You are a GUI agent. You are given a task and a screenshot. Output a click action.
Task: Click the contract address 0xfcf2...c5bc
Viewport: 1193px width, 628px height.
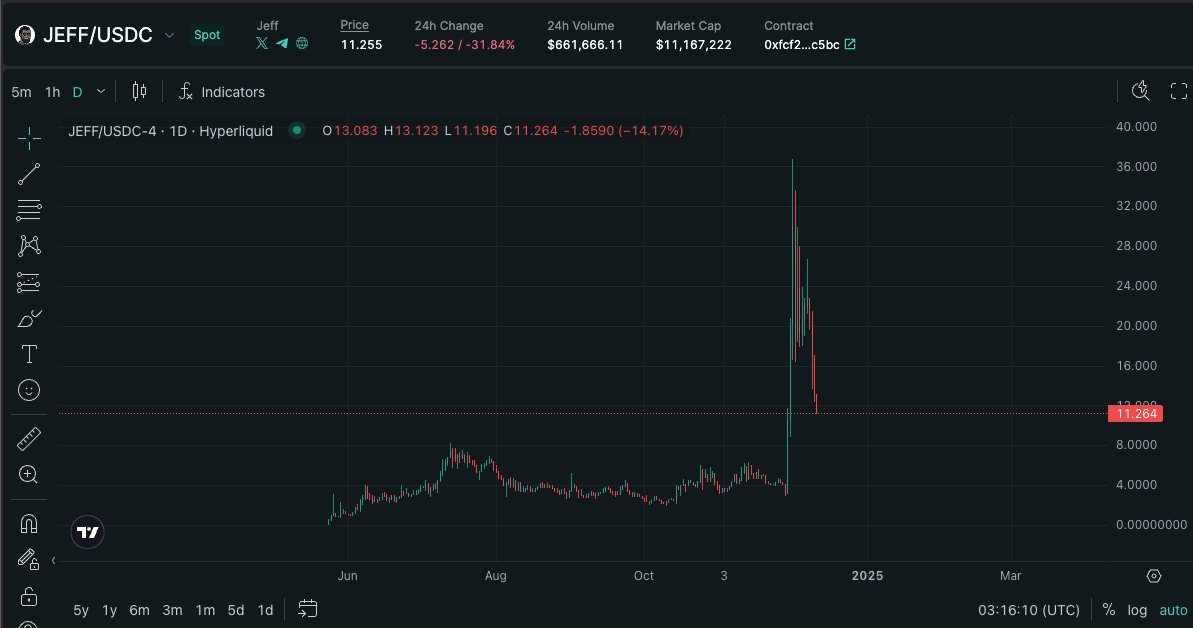(x=802, y=44)
